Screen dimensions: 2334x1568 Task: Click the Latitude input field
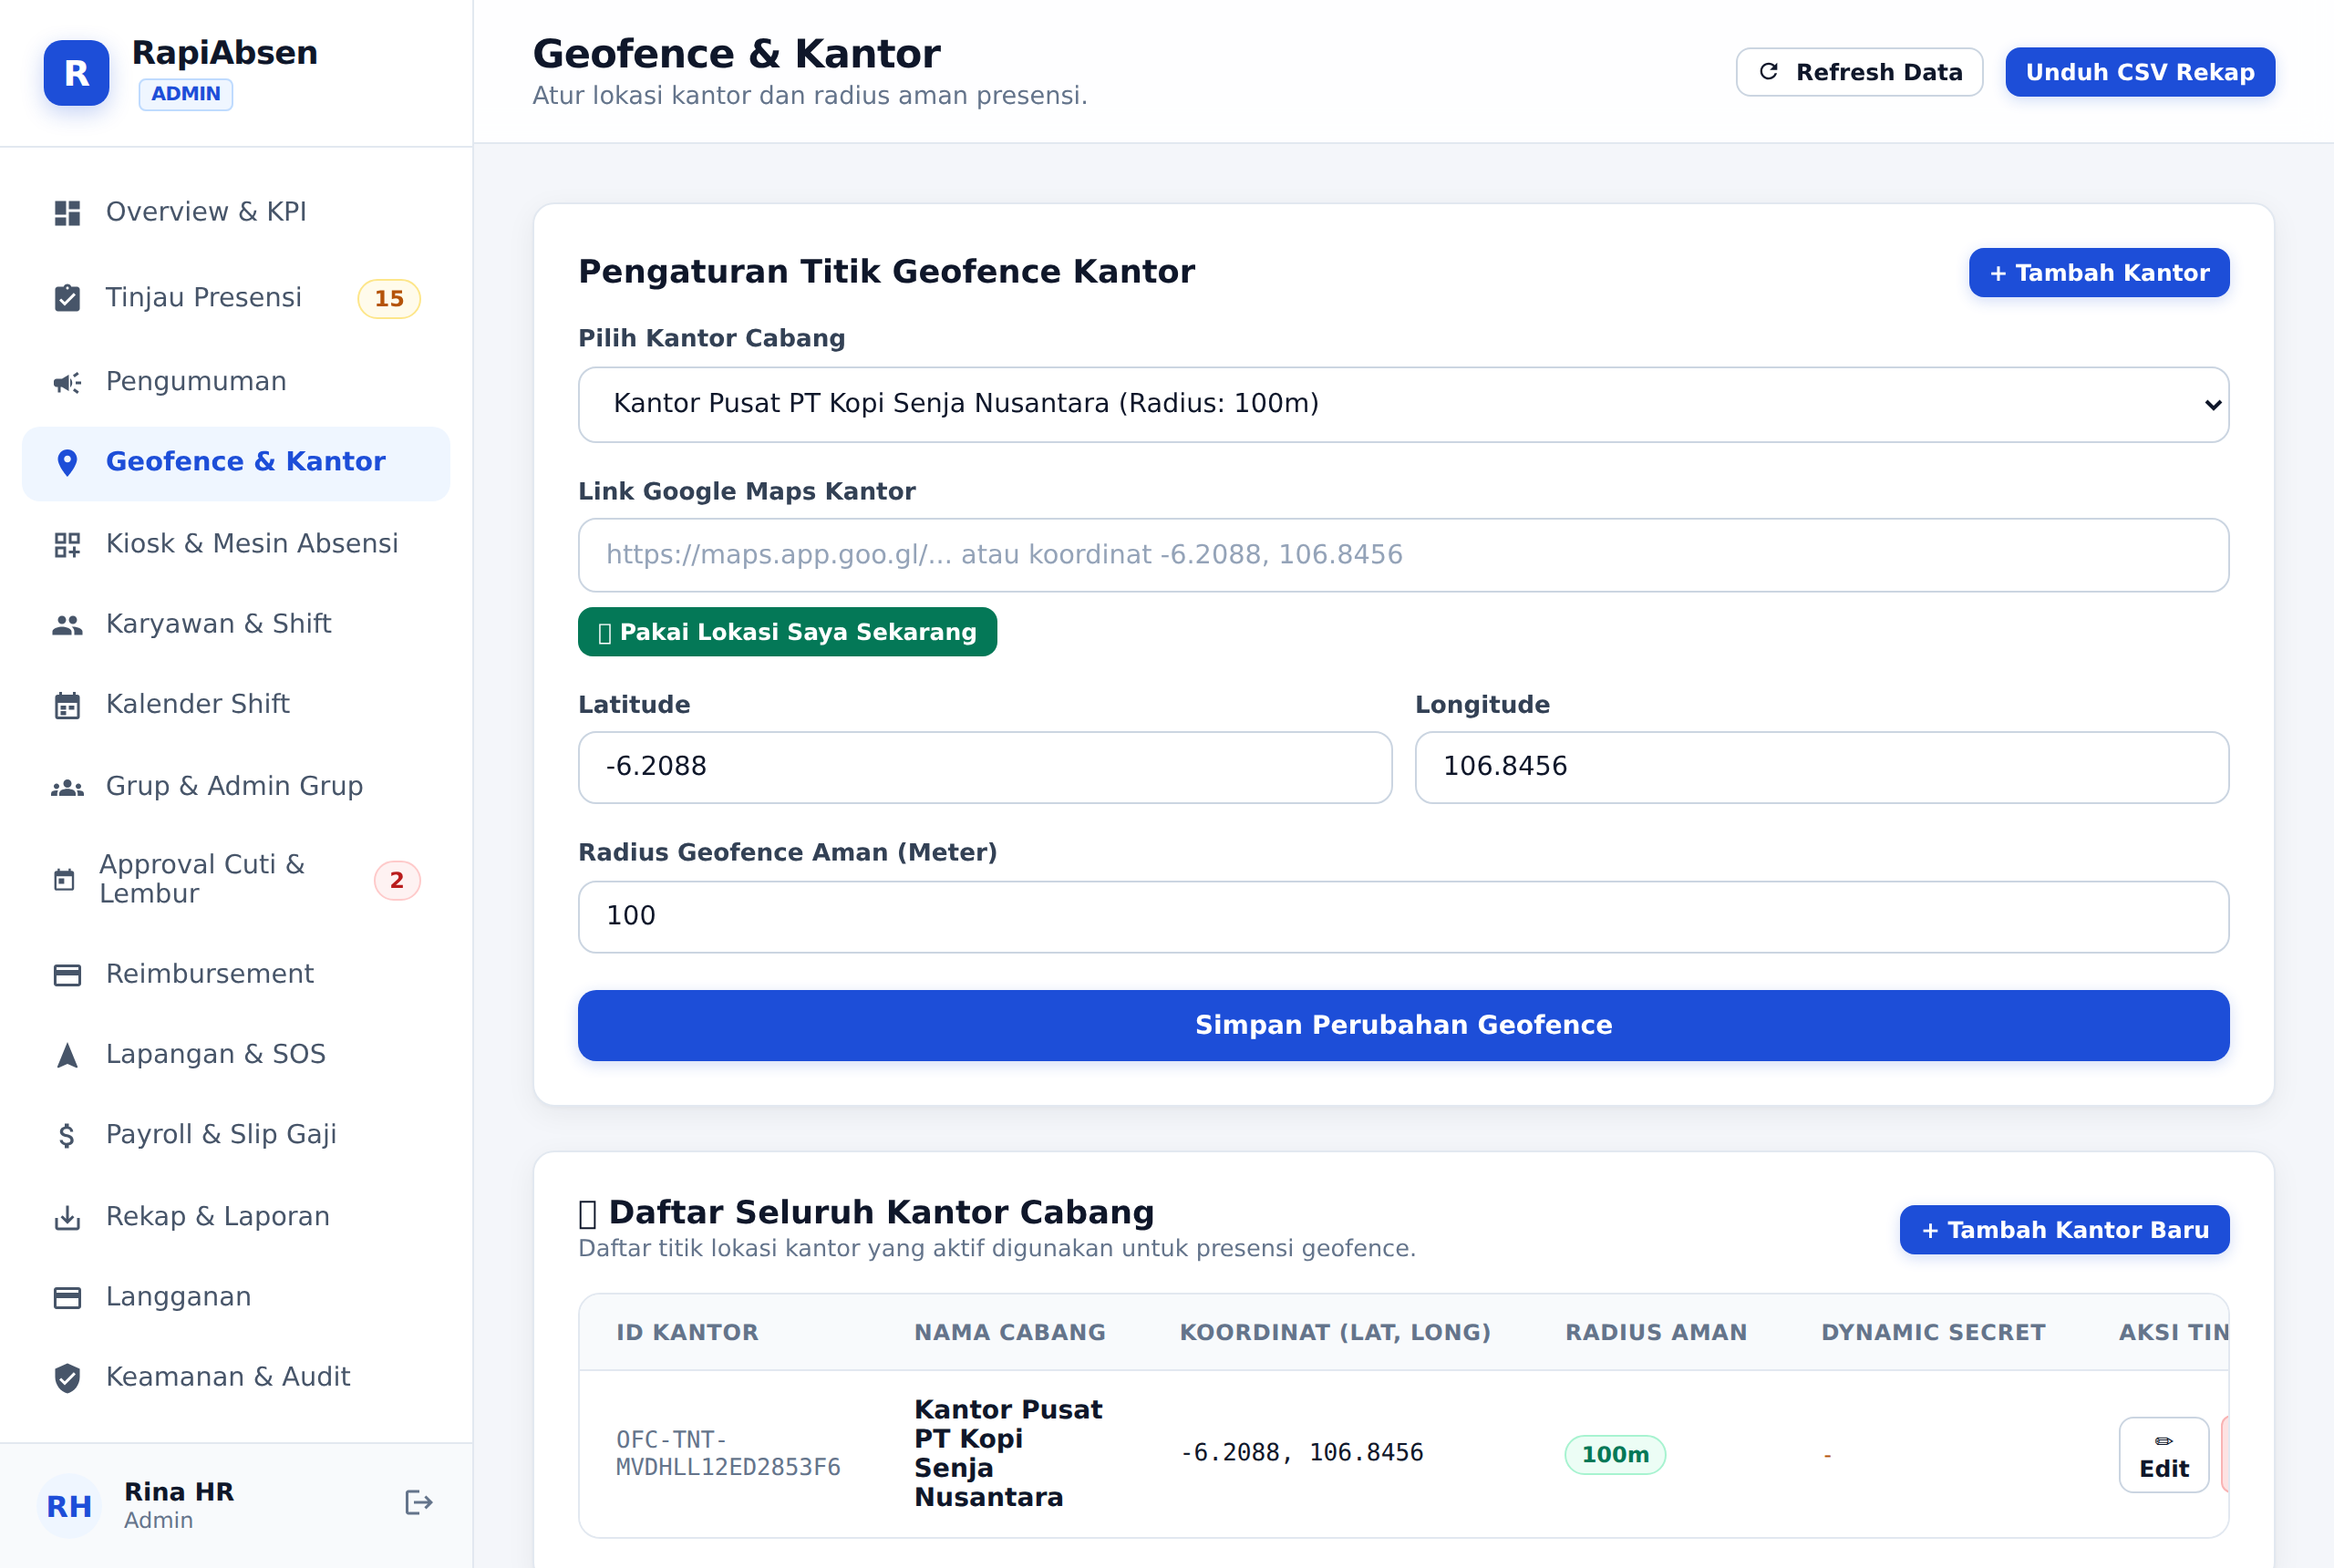[x=984, y=767]
